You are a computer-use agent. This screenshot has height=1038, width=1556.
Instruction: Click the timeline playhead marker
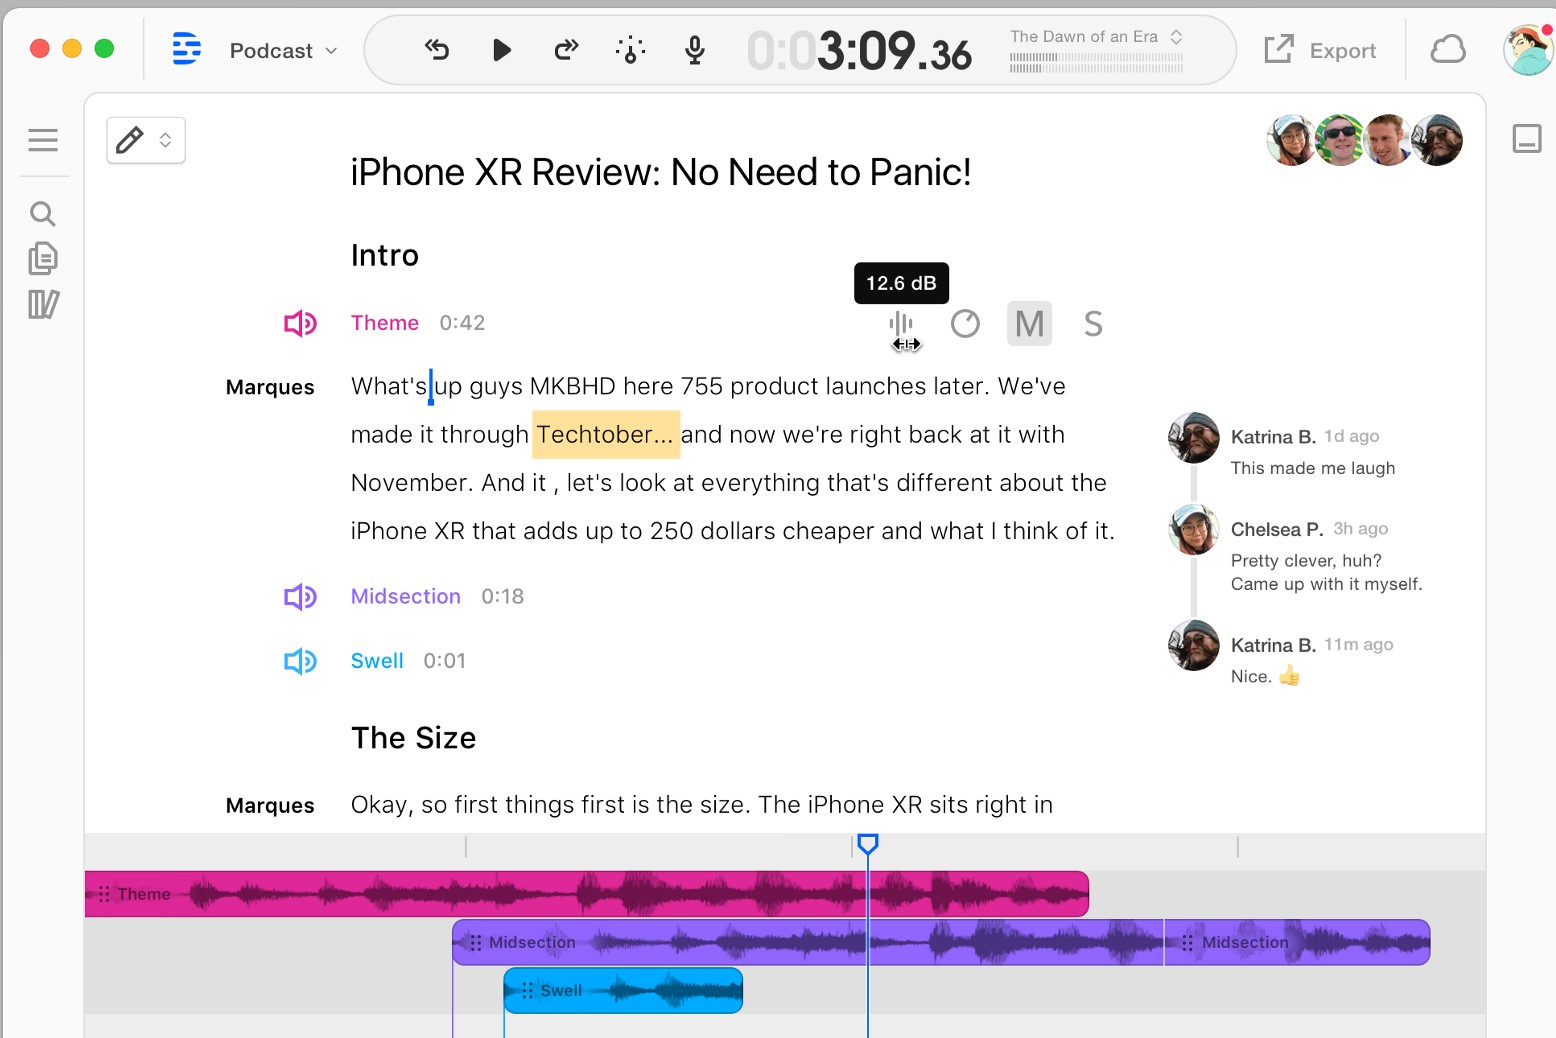click(x=868, y=845)
